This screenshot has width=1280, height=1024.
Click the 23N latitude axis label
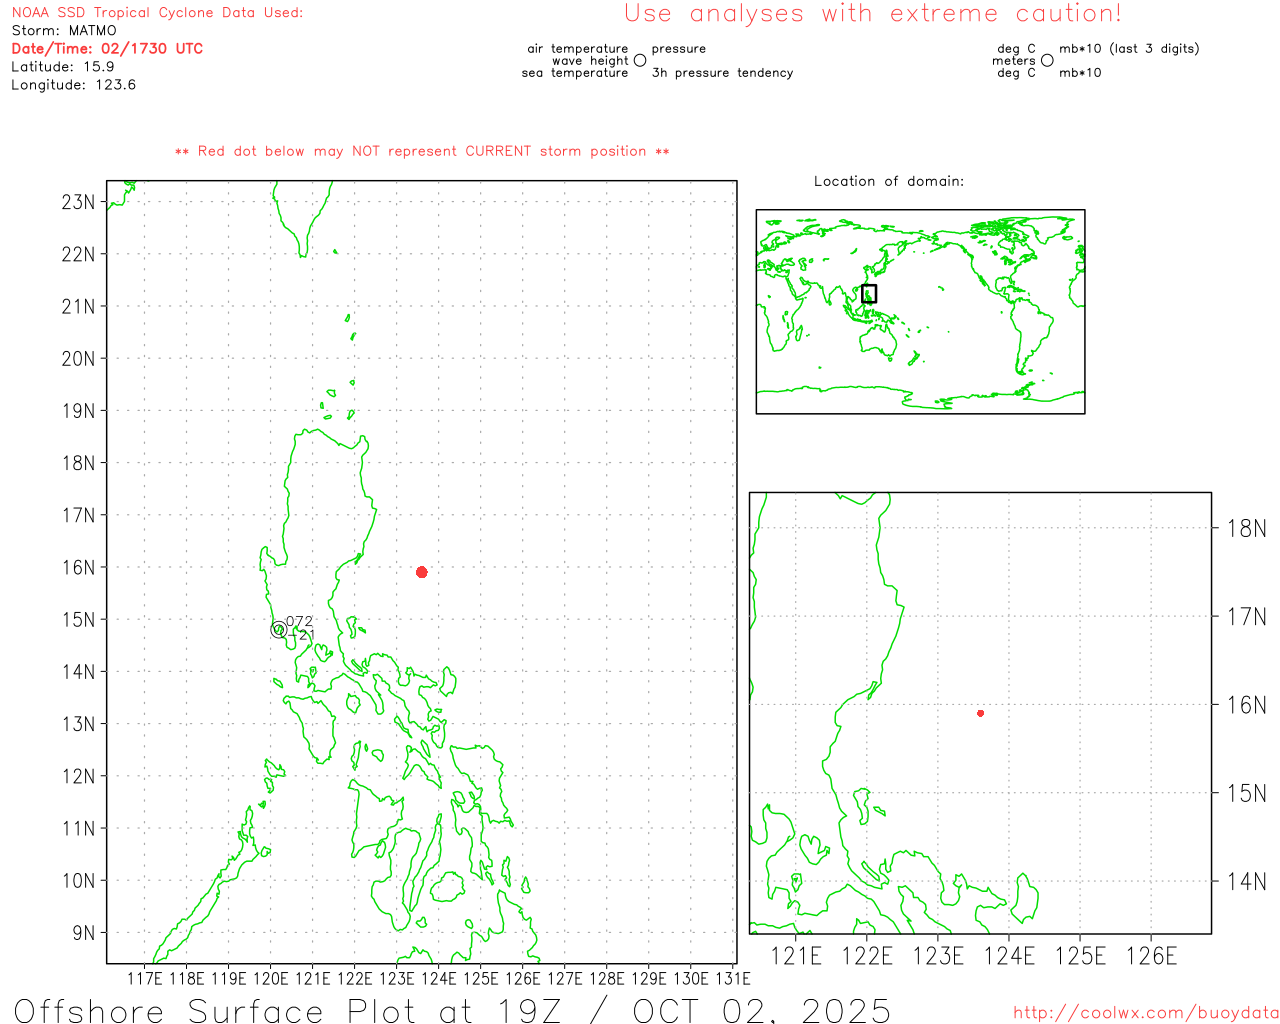pyautogui.click(x=78, y=202)
